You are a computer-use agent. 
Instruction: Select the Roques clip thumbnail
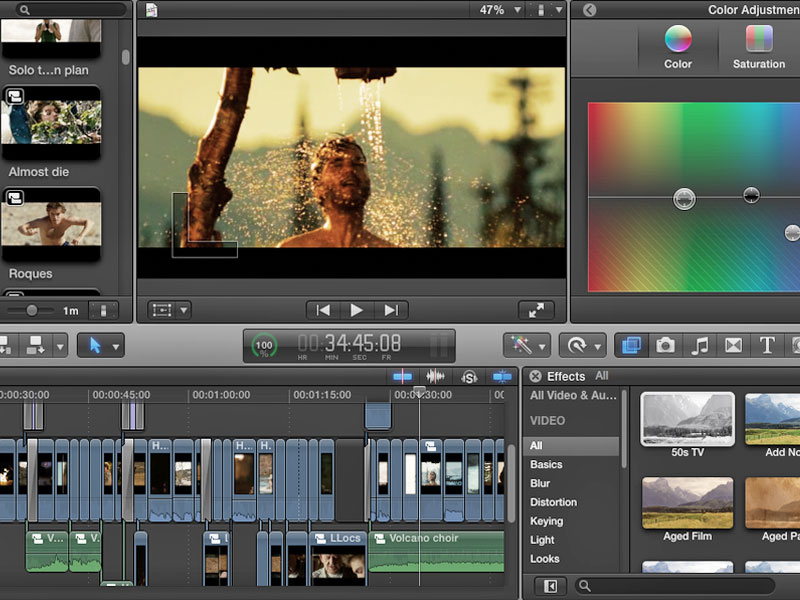[x=51, y=224]
